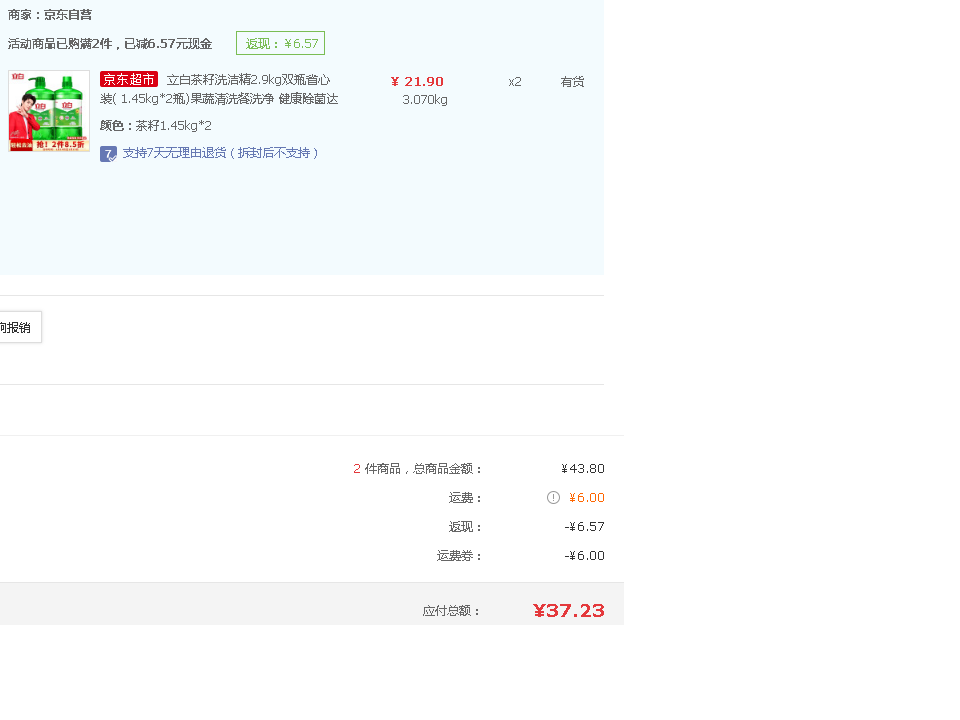Click the orange freight amount ¥6.00

(587, 498)
